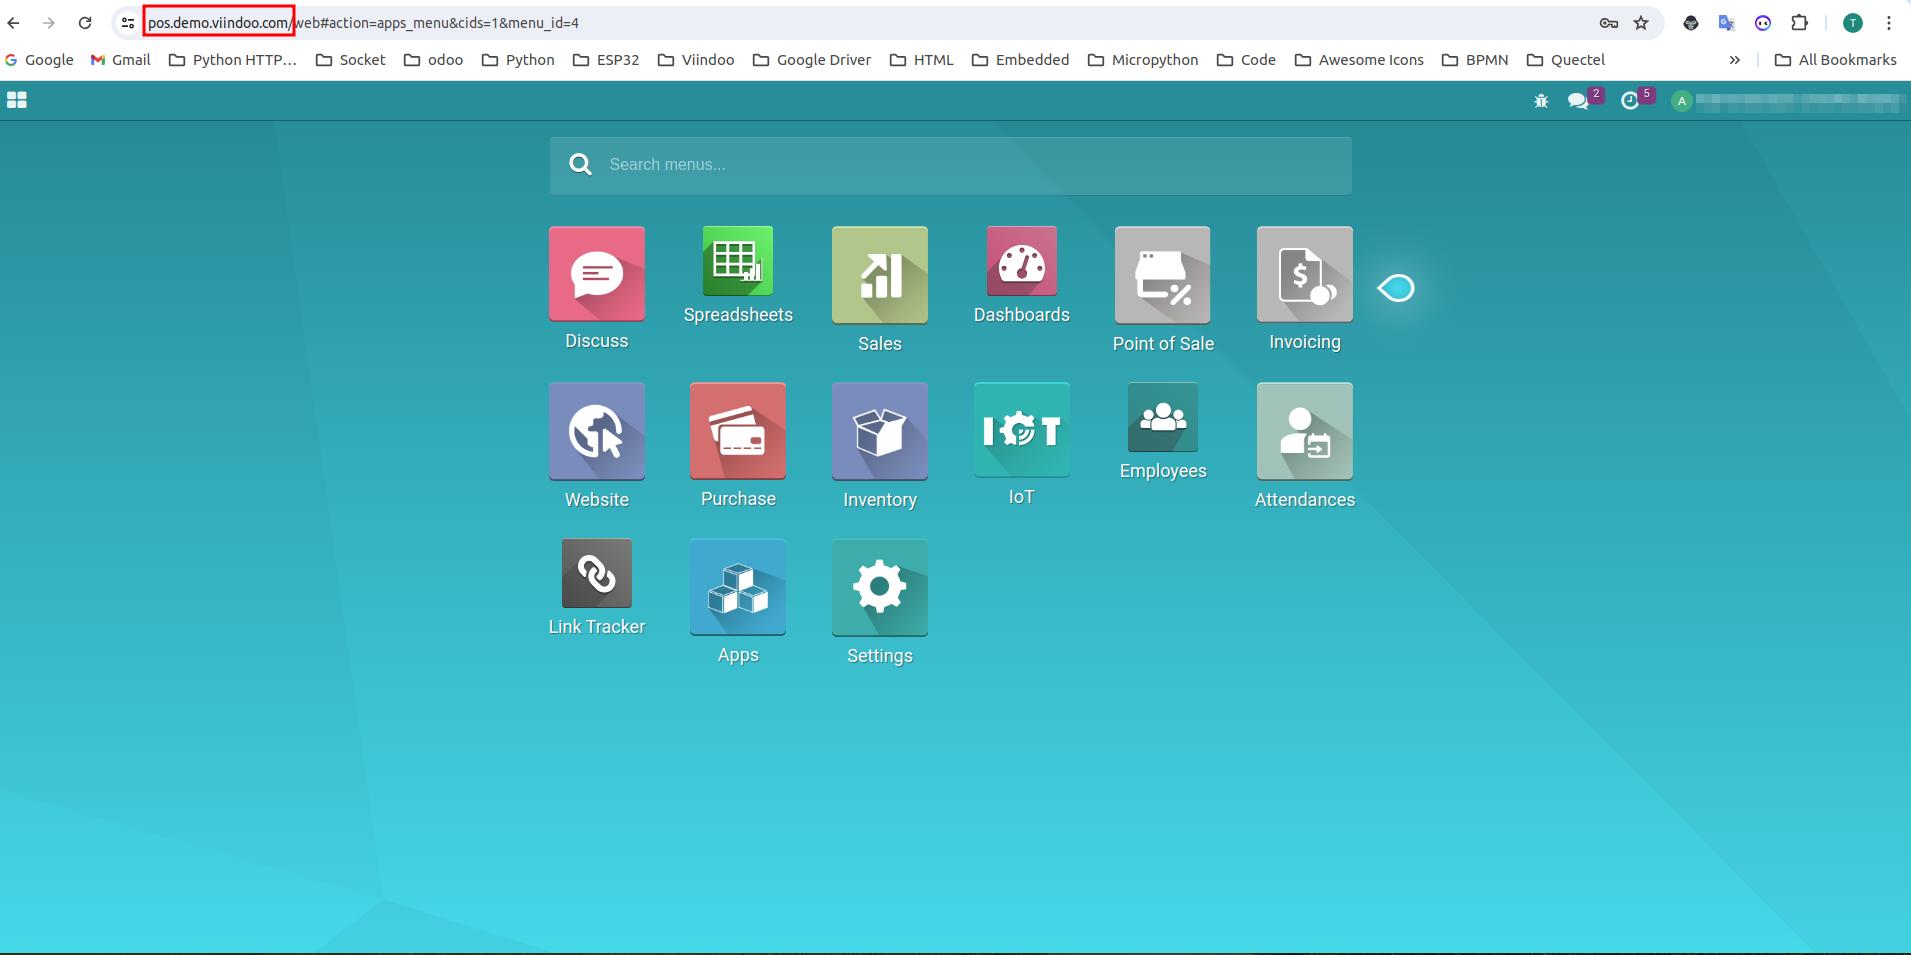This screenshot has width=1911, height=955.
Task: Bookmark this page with star icon
Action: (x=1641, y=23)
